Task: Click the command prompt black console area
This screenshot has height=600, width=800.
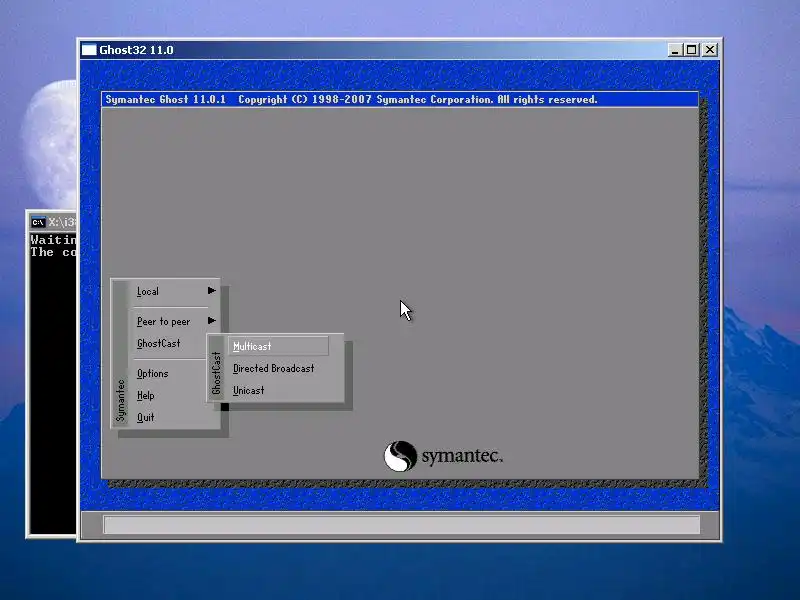Action: click(53, 383)
